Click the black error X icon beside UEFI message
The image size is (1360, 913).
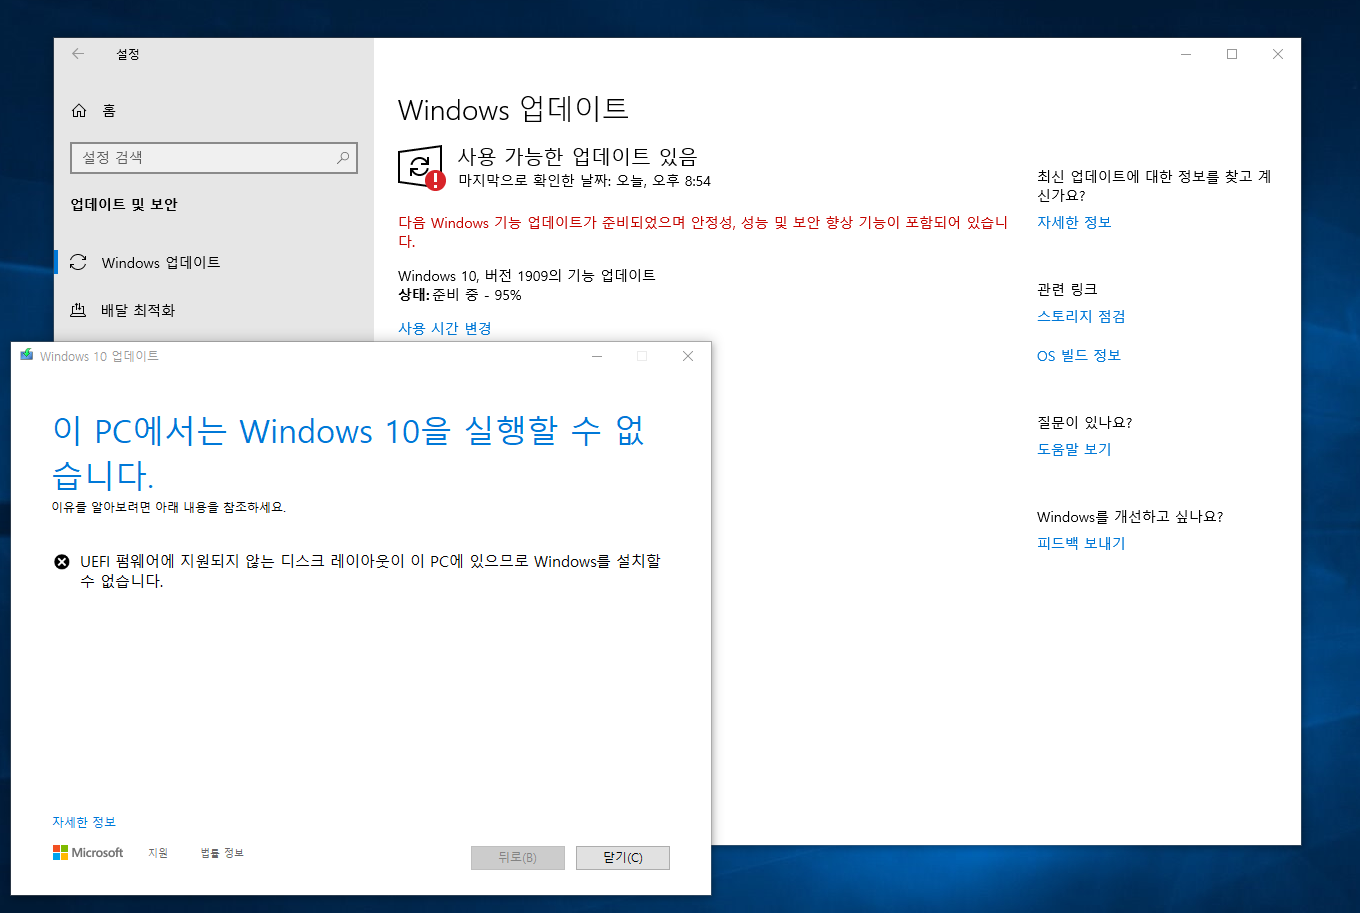click(62, 562)
